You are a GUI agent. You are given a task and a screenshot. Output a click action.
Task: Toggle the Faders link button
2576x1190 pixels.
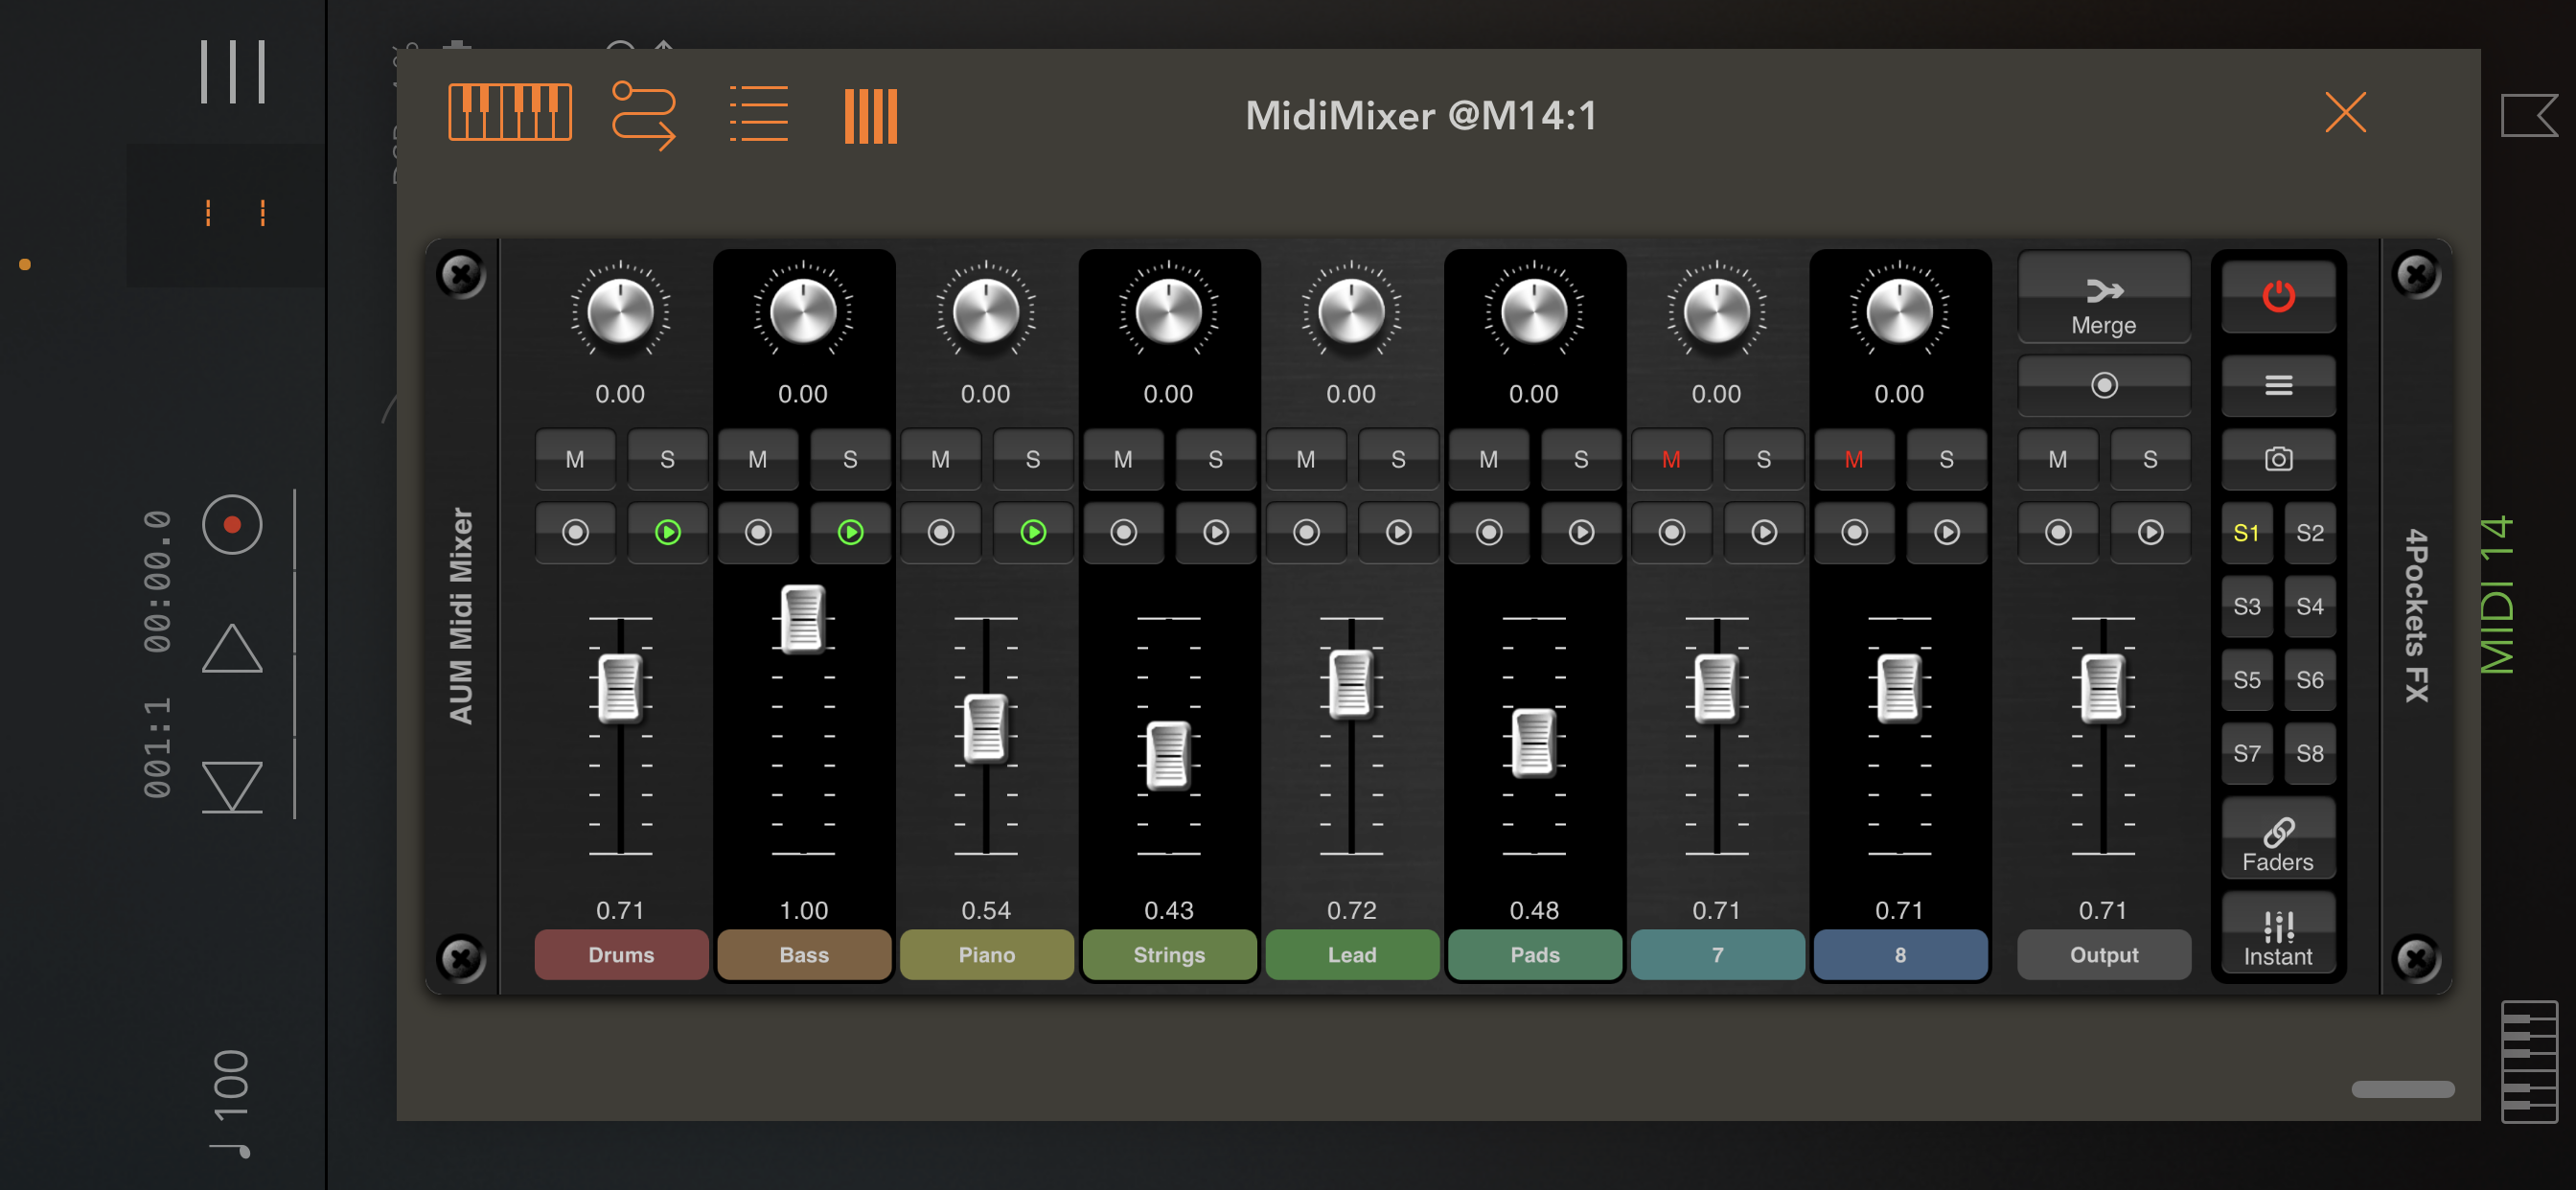point(2278,840)
